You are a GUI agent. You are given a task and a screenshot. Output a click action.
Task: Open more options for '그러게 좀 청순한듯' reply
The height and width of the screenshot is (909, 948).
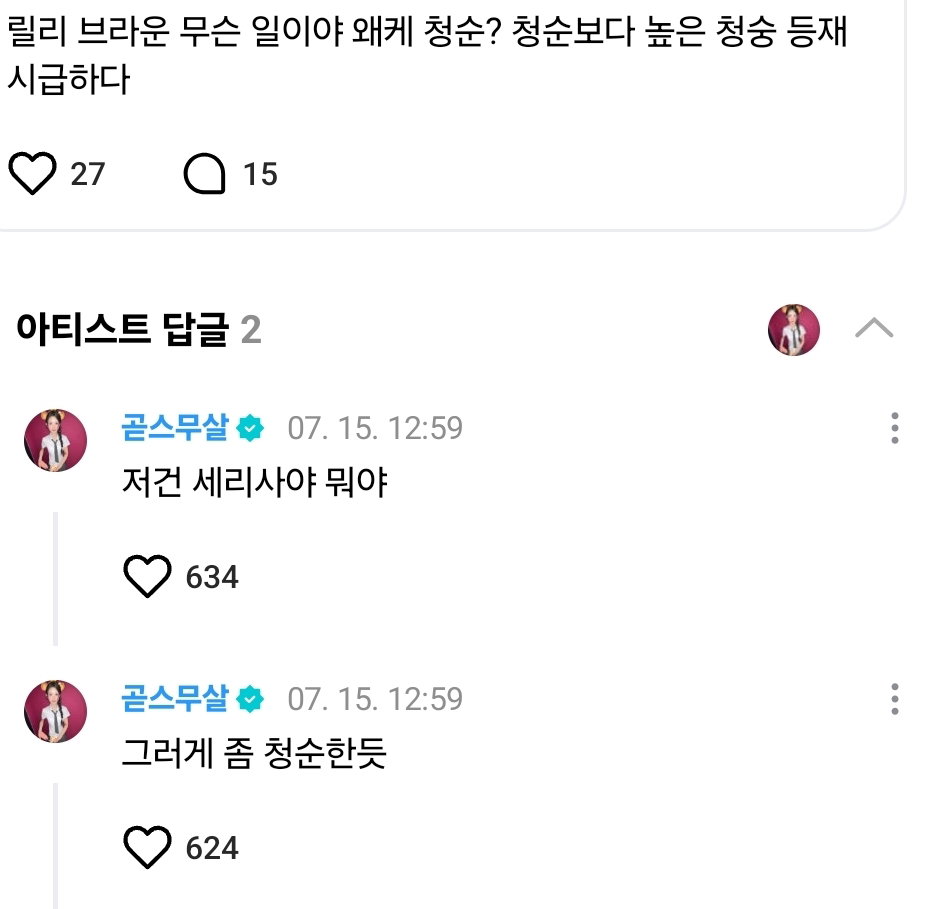pyautogui.click(x=895, y=699)
